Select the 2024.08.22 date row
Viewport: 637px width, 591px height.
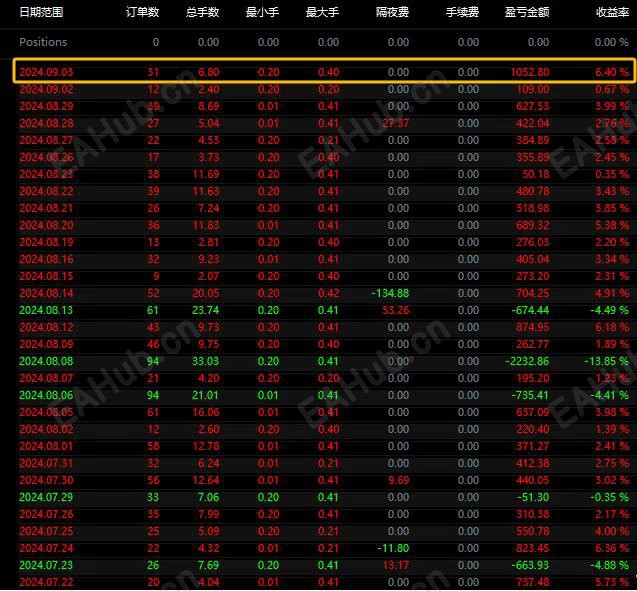324,191
